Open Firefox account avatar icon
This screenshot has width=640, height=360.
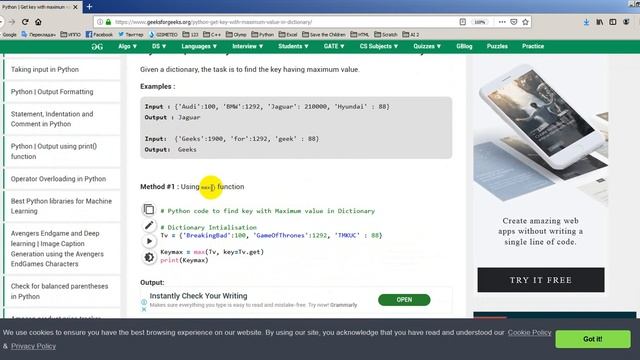[x=626, y=22]
